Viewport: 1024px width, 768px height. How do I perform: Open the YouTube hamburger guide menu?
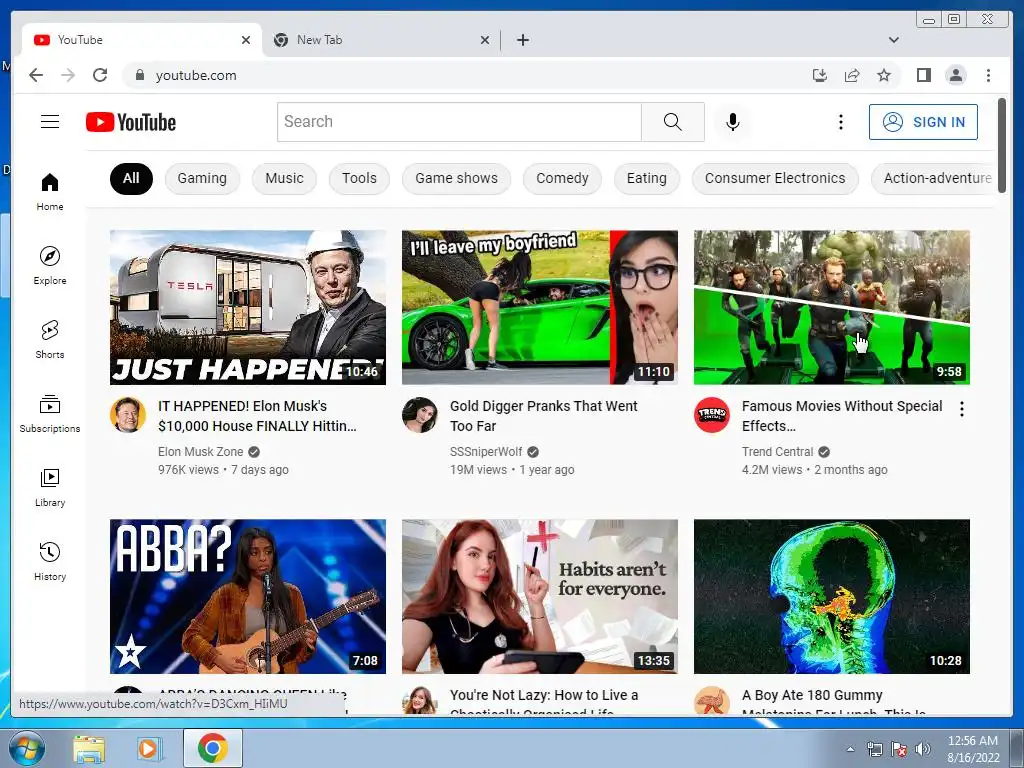pos(50,121)
